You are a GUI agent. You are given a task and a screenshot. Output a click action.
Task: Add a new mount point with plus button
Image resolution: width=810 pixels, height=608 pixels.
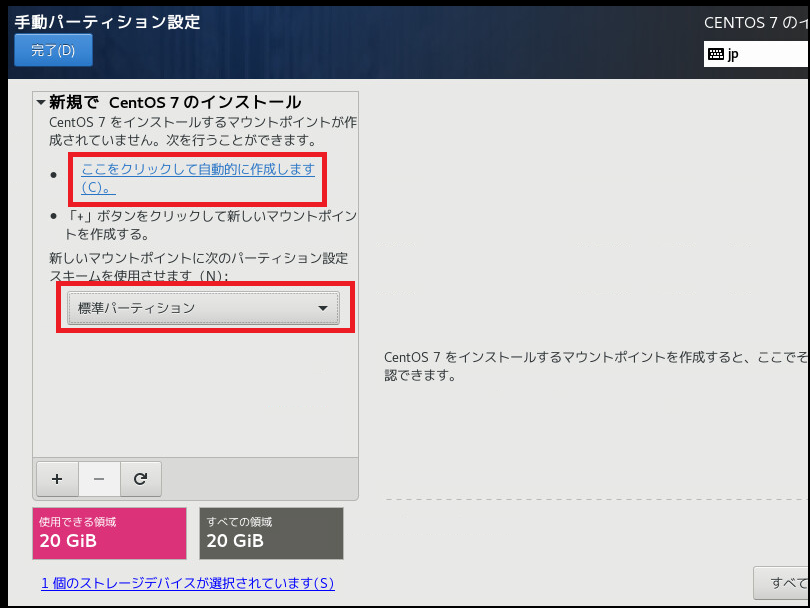pyautogui.click(x=57, y=479)
